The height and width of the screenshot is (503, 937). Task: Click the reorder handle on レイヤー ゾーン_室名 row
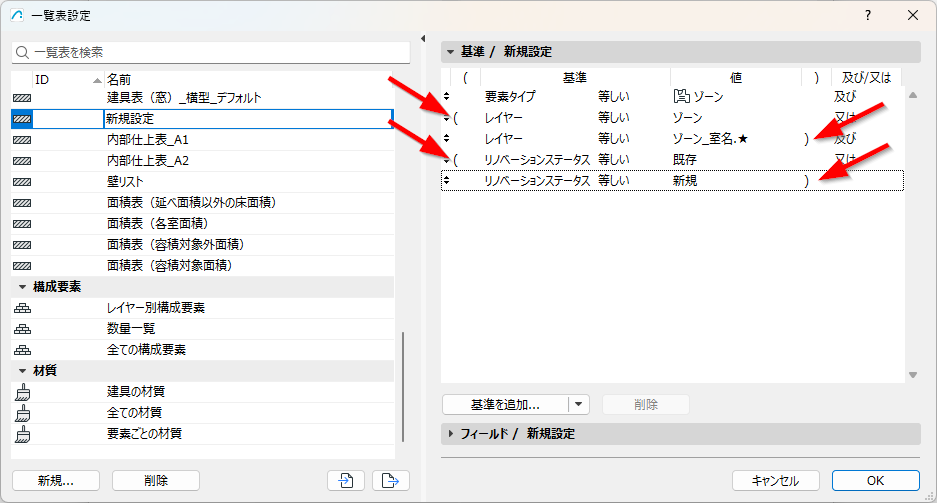446,139
